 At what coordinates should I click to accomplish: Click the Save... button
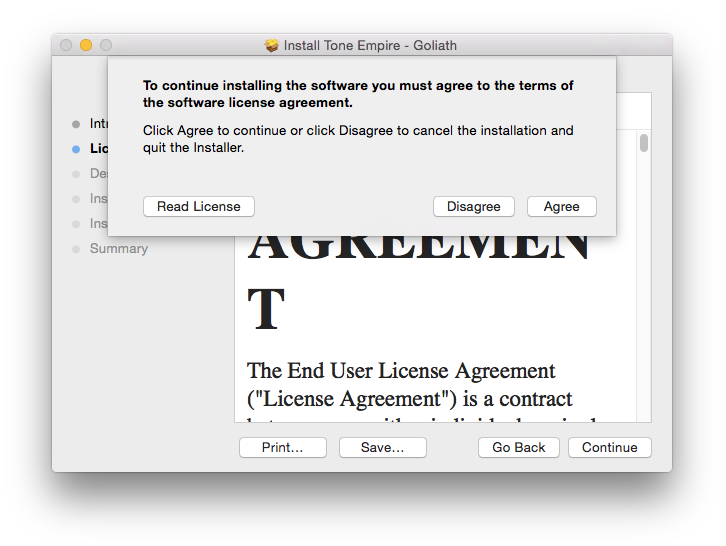382,447
